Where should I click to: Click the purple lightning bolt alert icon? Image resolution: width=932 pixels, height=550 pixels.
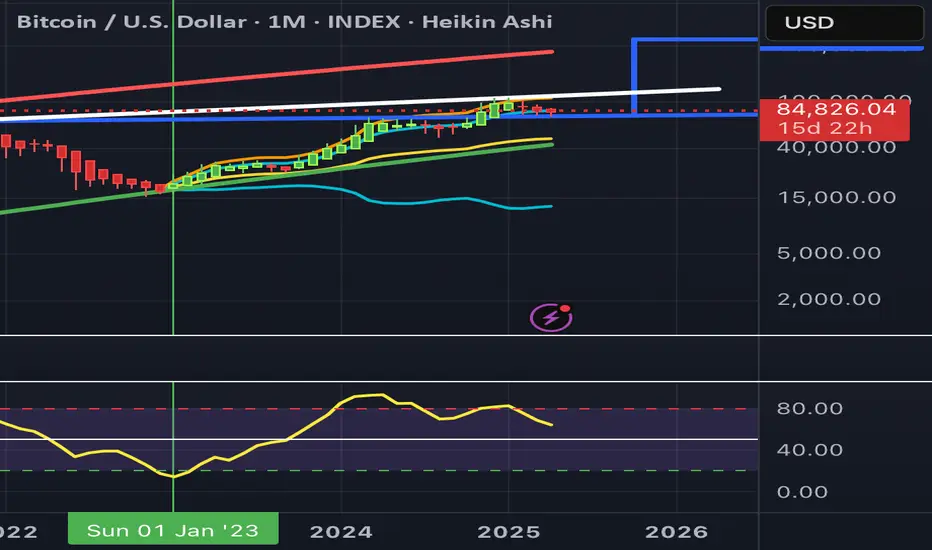551,317
